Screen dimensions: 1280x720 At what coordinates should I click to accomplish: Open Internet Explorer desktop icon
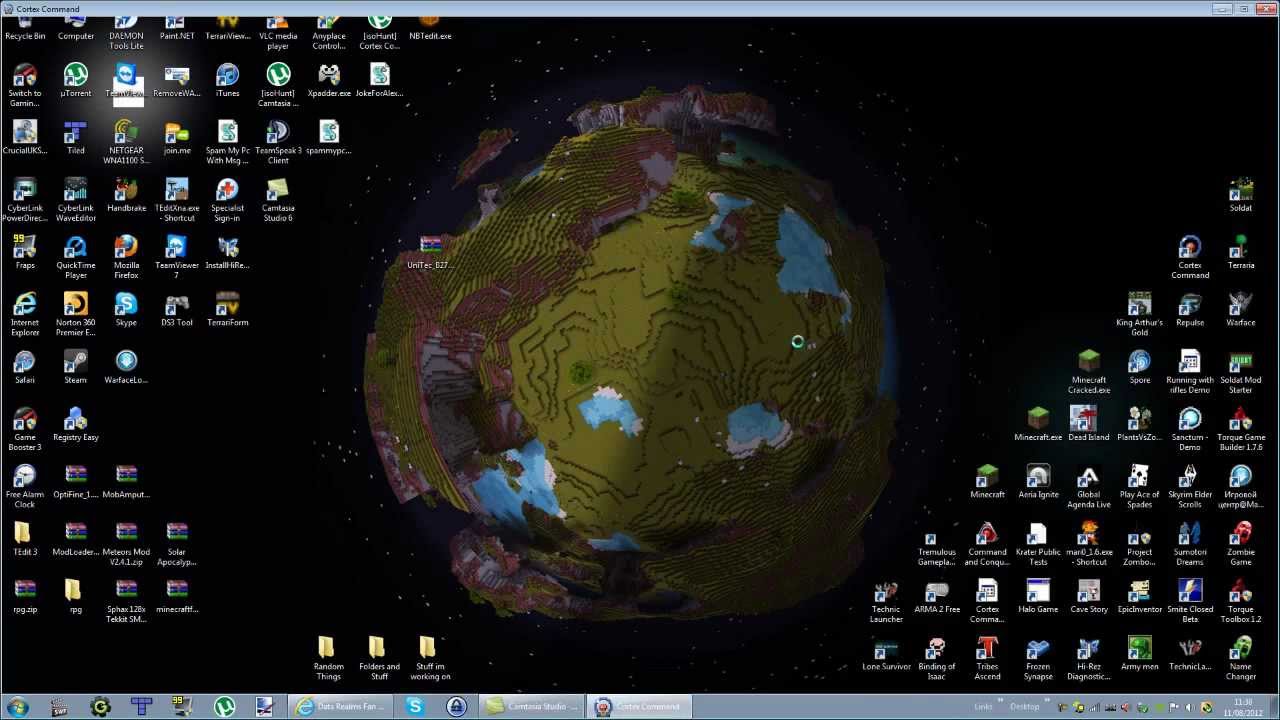pos(25,314)
